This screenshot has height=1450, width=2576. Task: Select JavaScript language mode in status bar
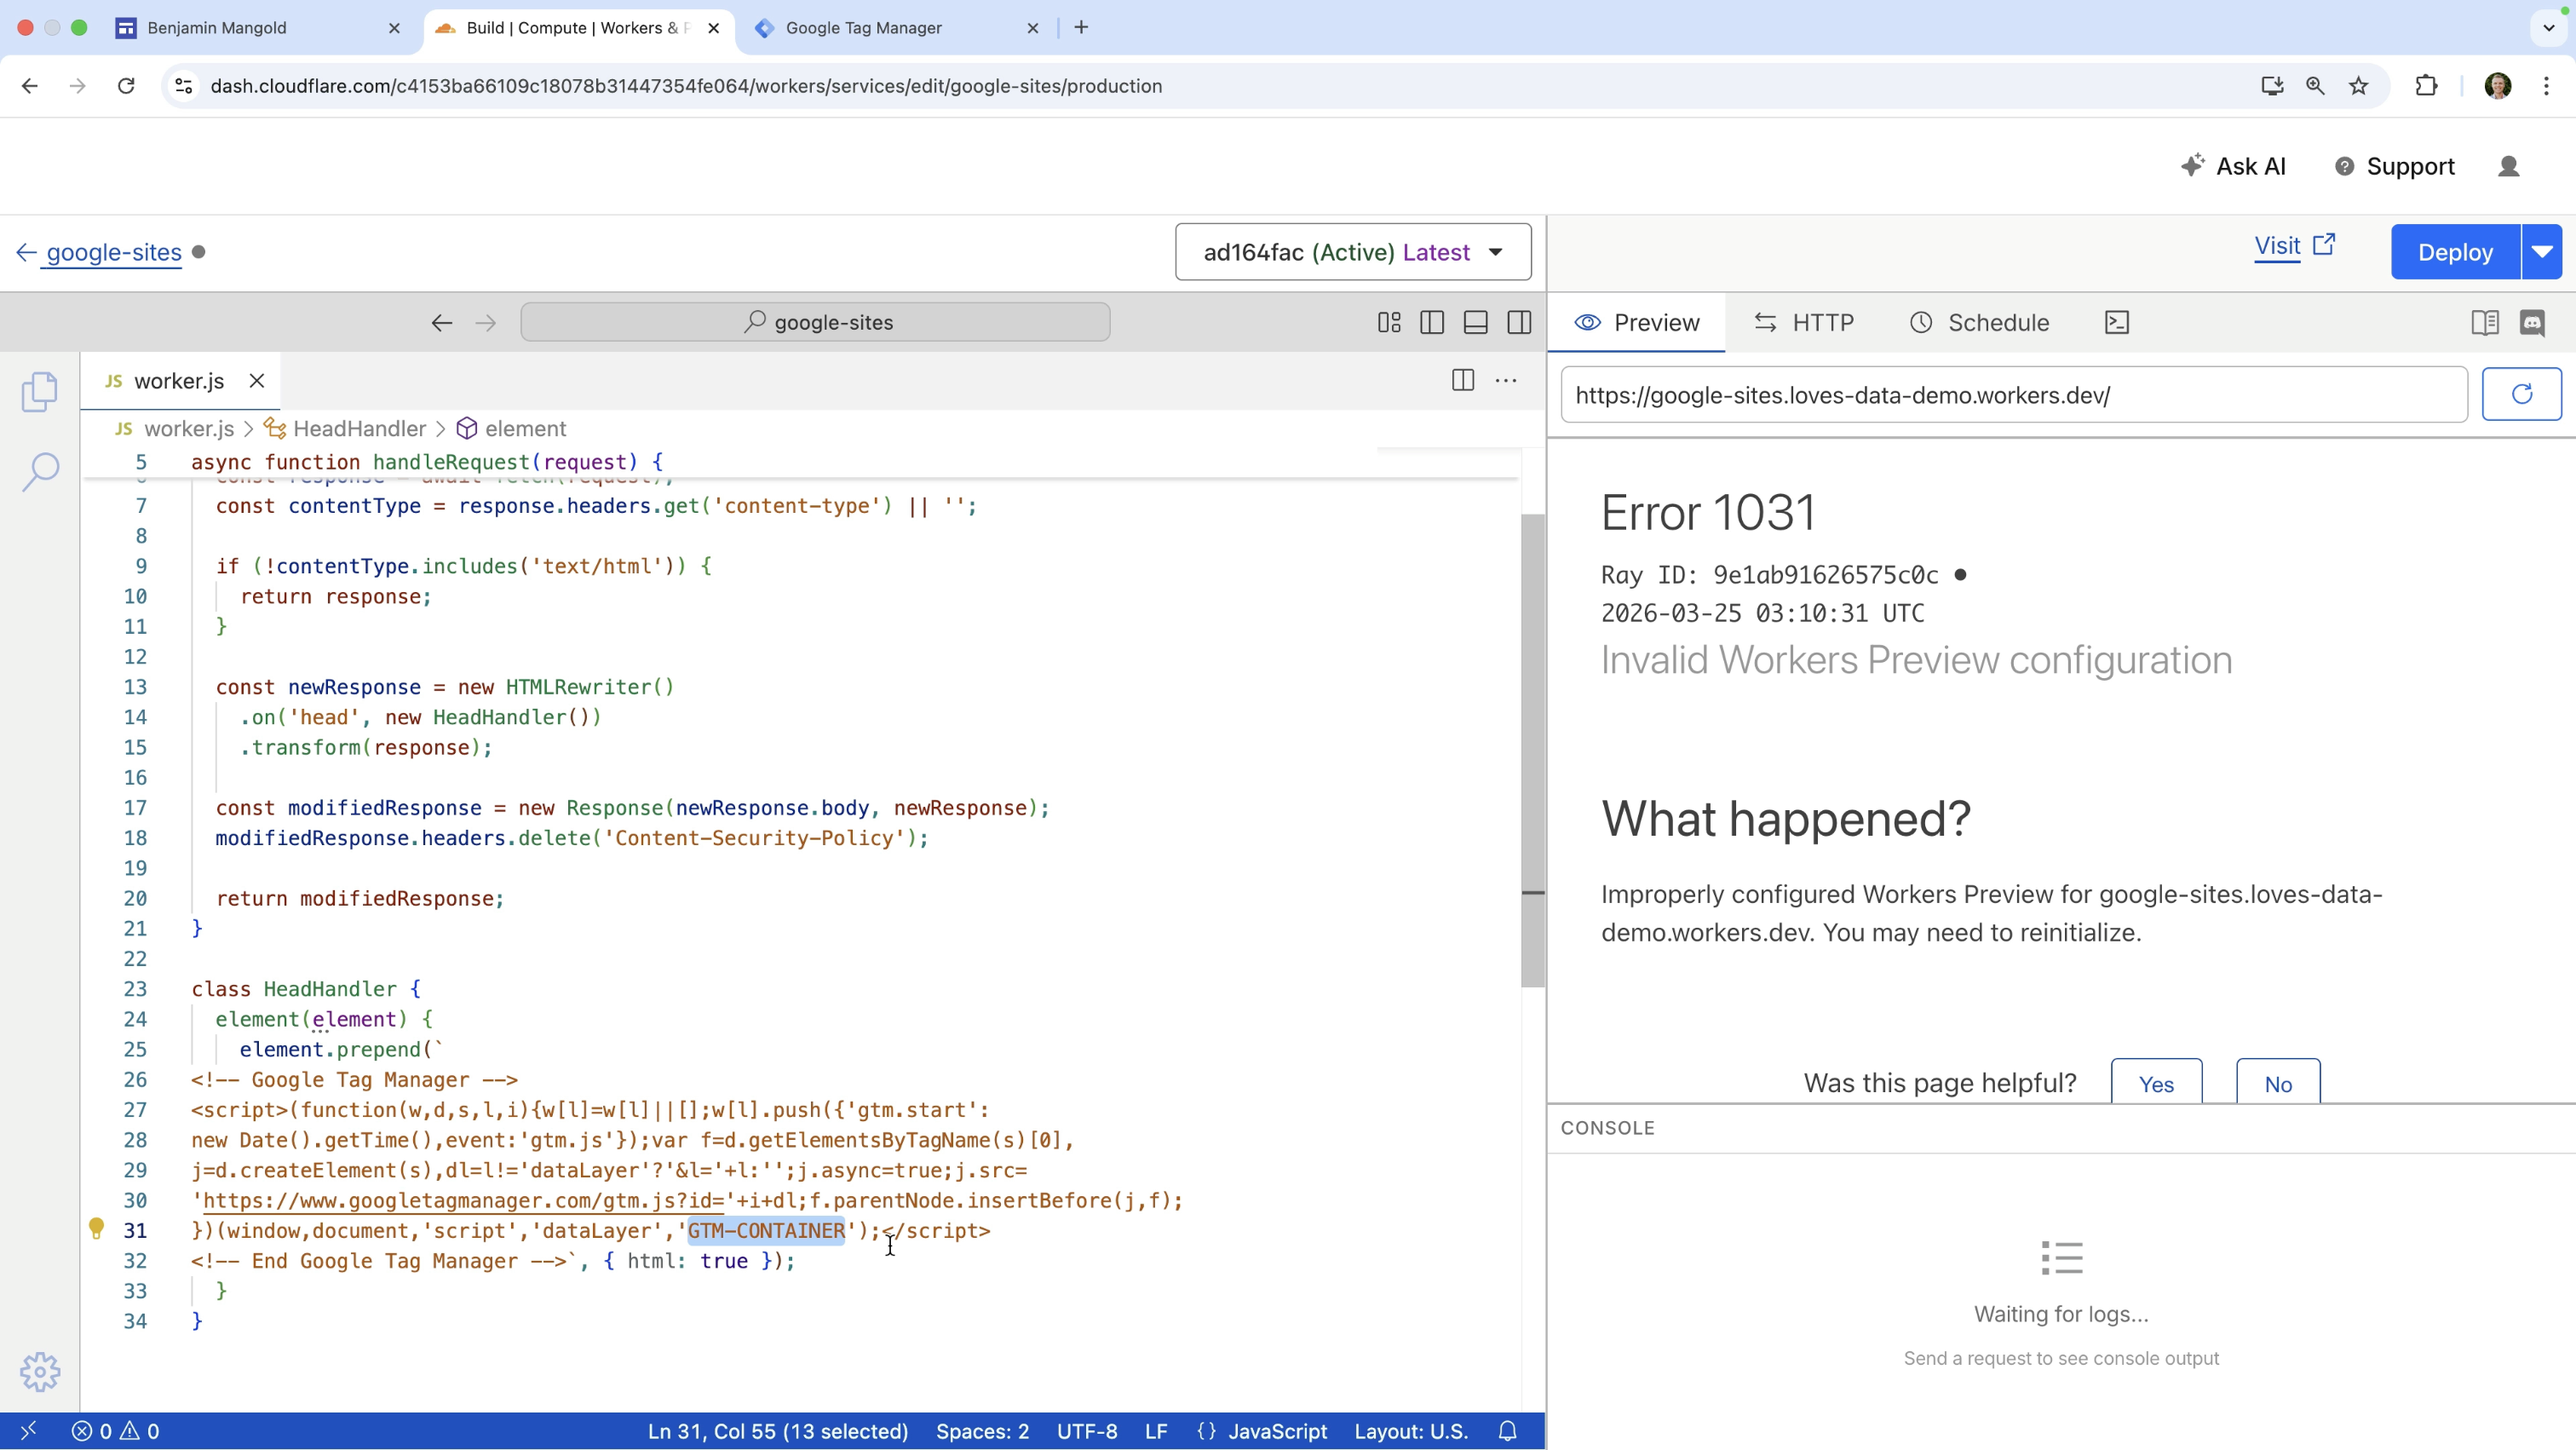[1277, 1431]
